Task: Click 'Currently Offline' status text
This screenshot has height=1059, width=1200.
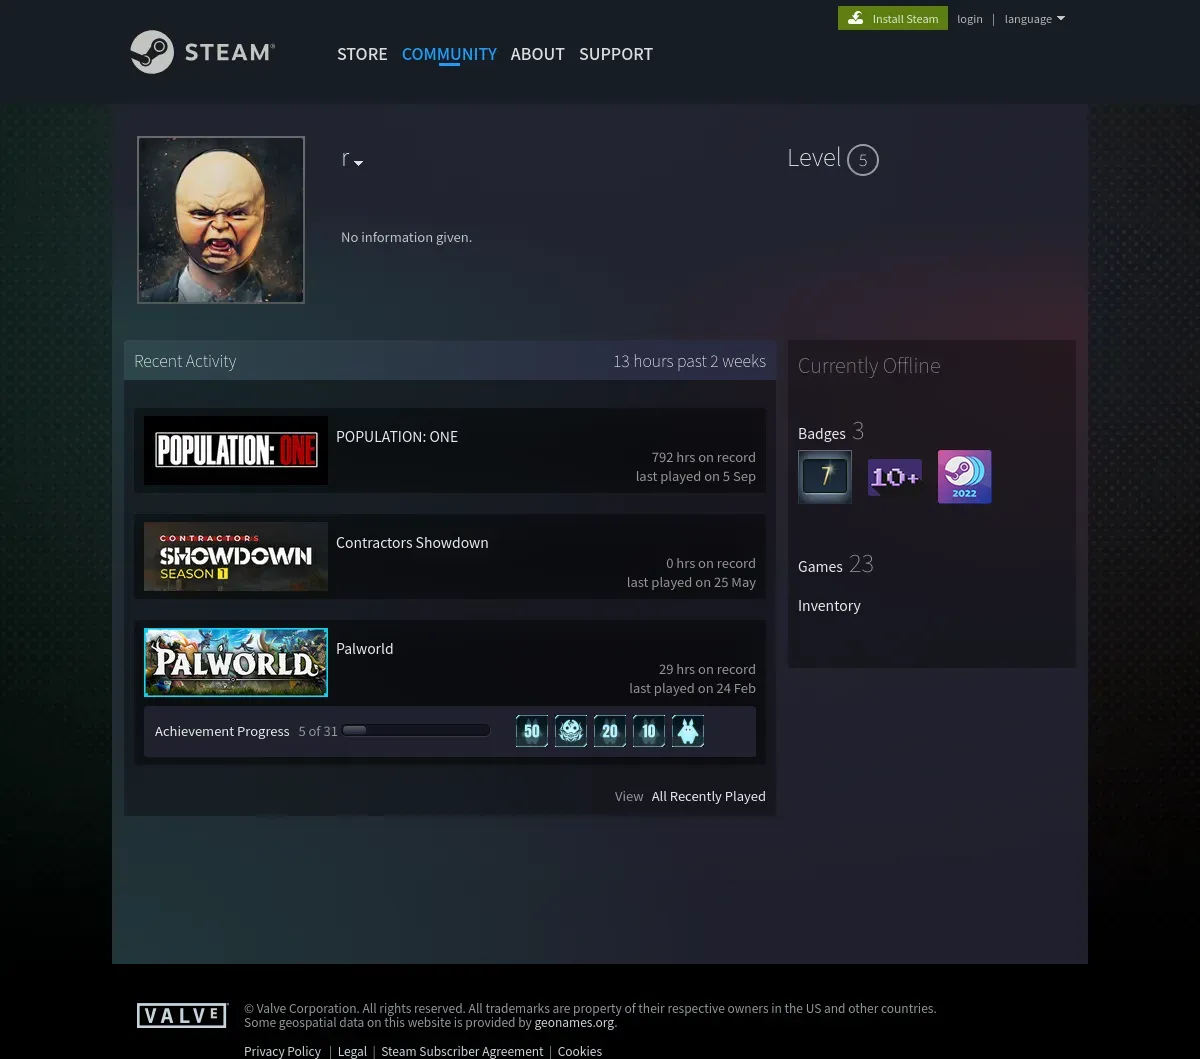Action: point(869,365)
